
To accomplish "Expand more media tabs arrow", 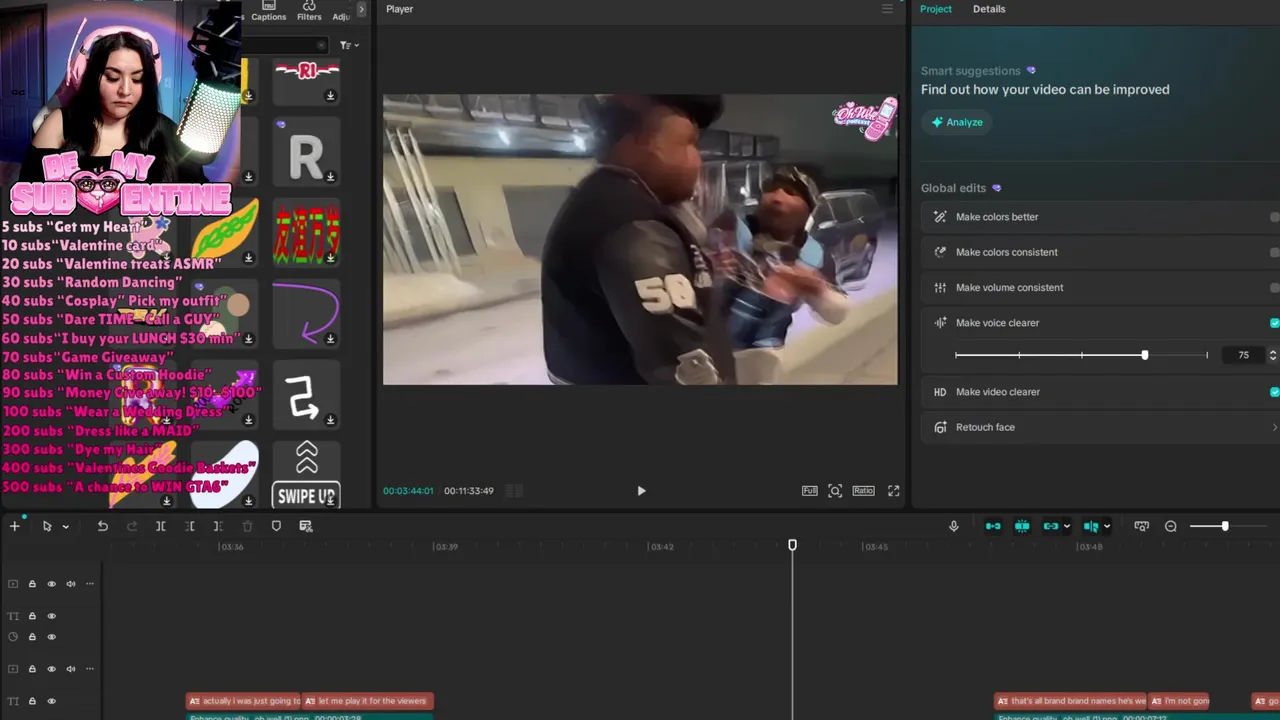I will [361, 10].
